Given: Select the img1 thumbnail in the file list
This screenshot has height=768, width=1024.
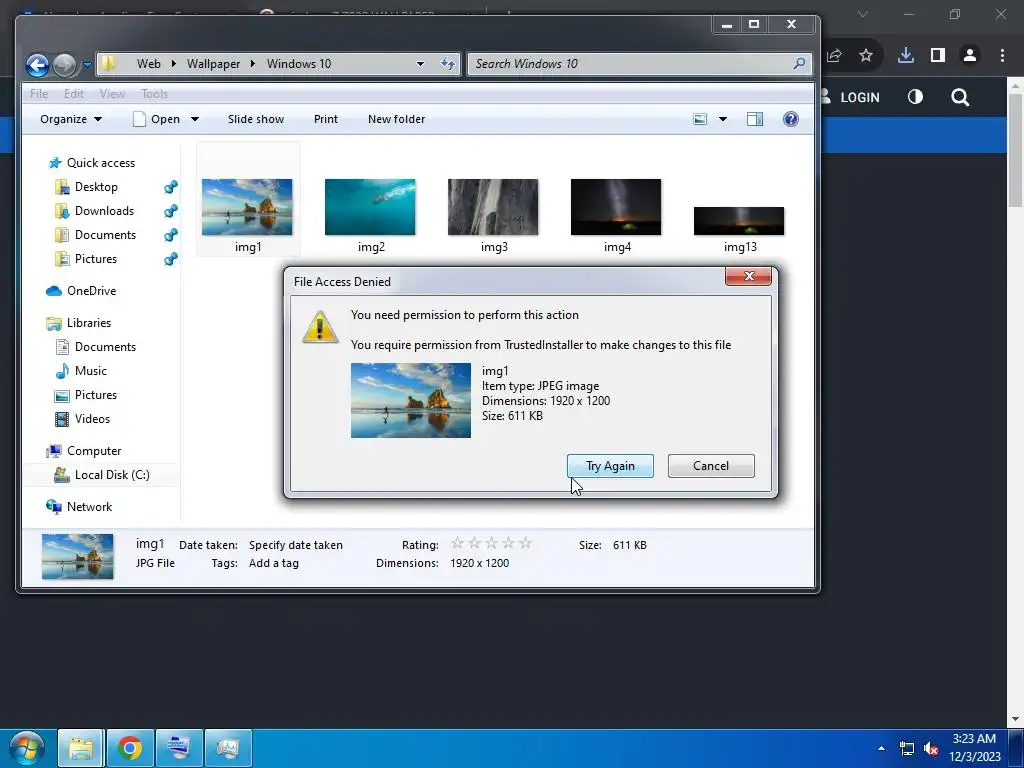Looking at the screenshot, I should pyautogui.click(x=248, y=207).
